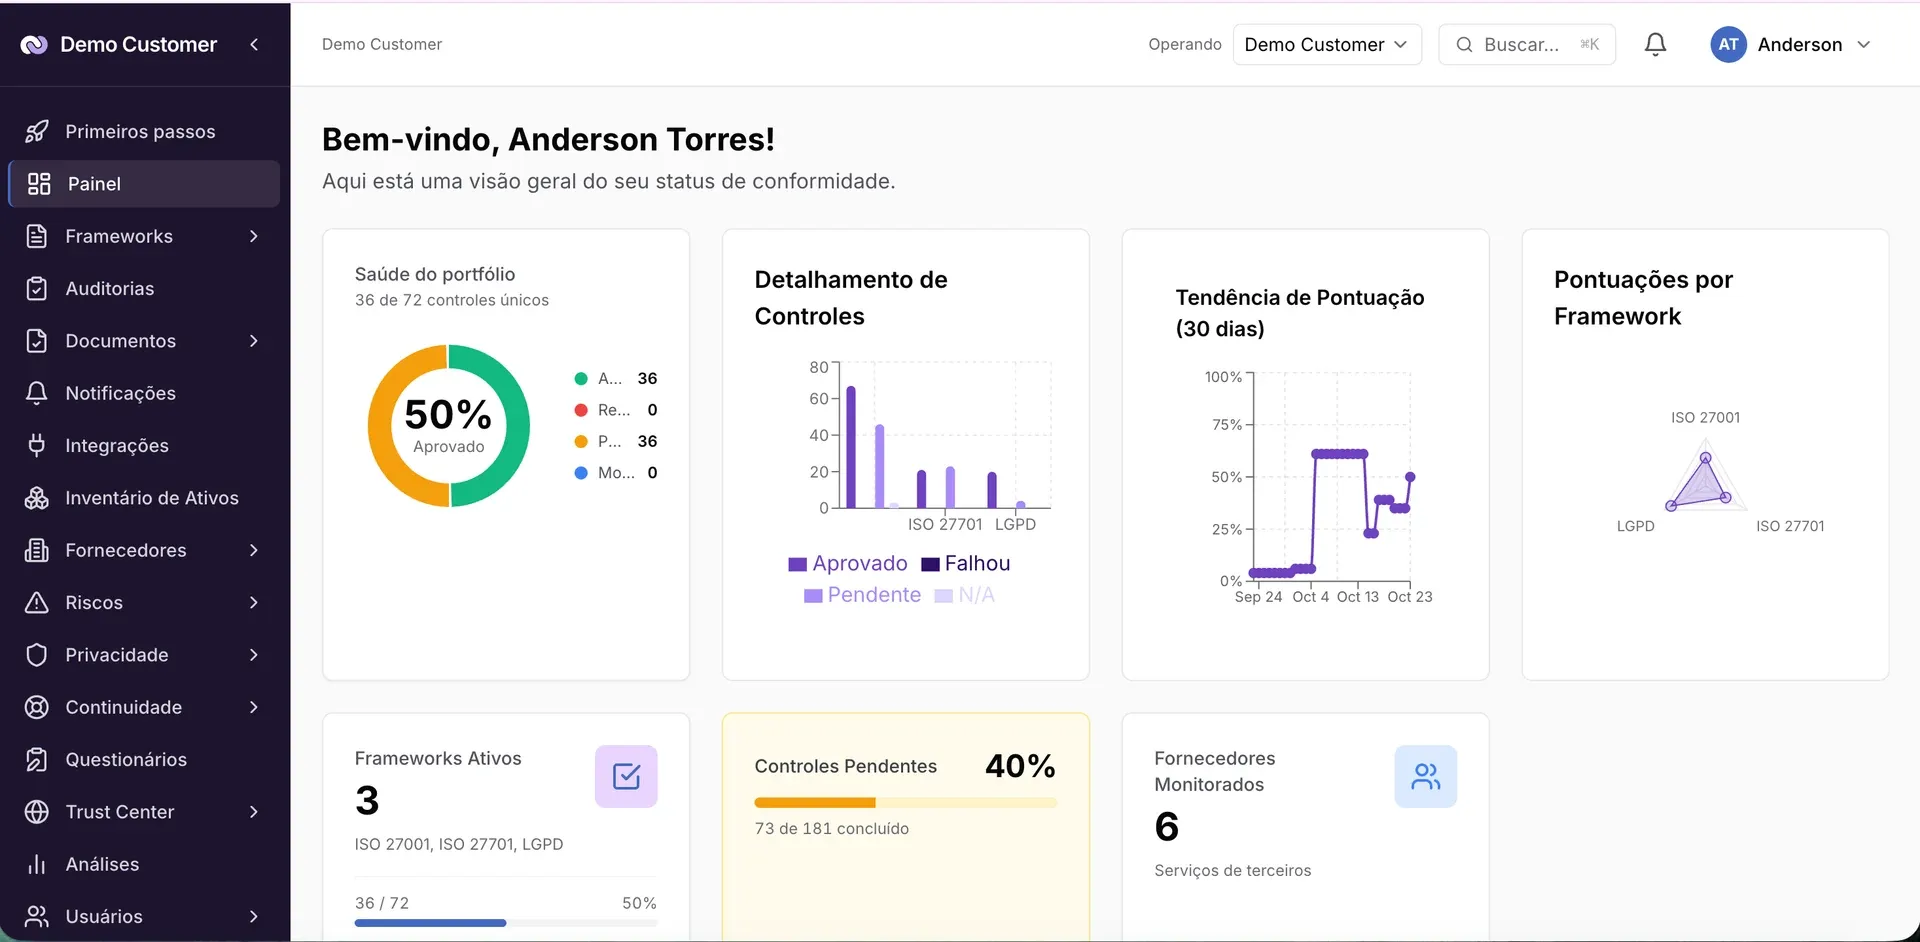Click the Buscar search field

pyautogui.click(x=1526, y=44)
